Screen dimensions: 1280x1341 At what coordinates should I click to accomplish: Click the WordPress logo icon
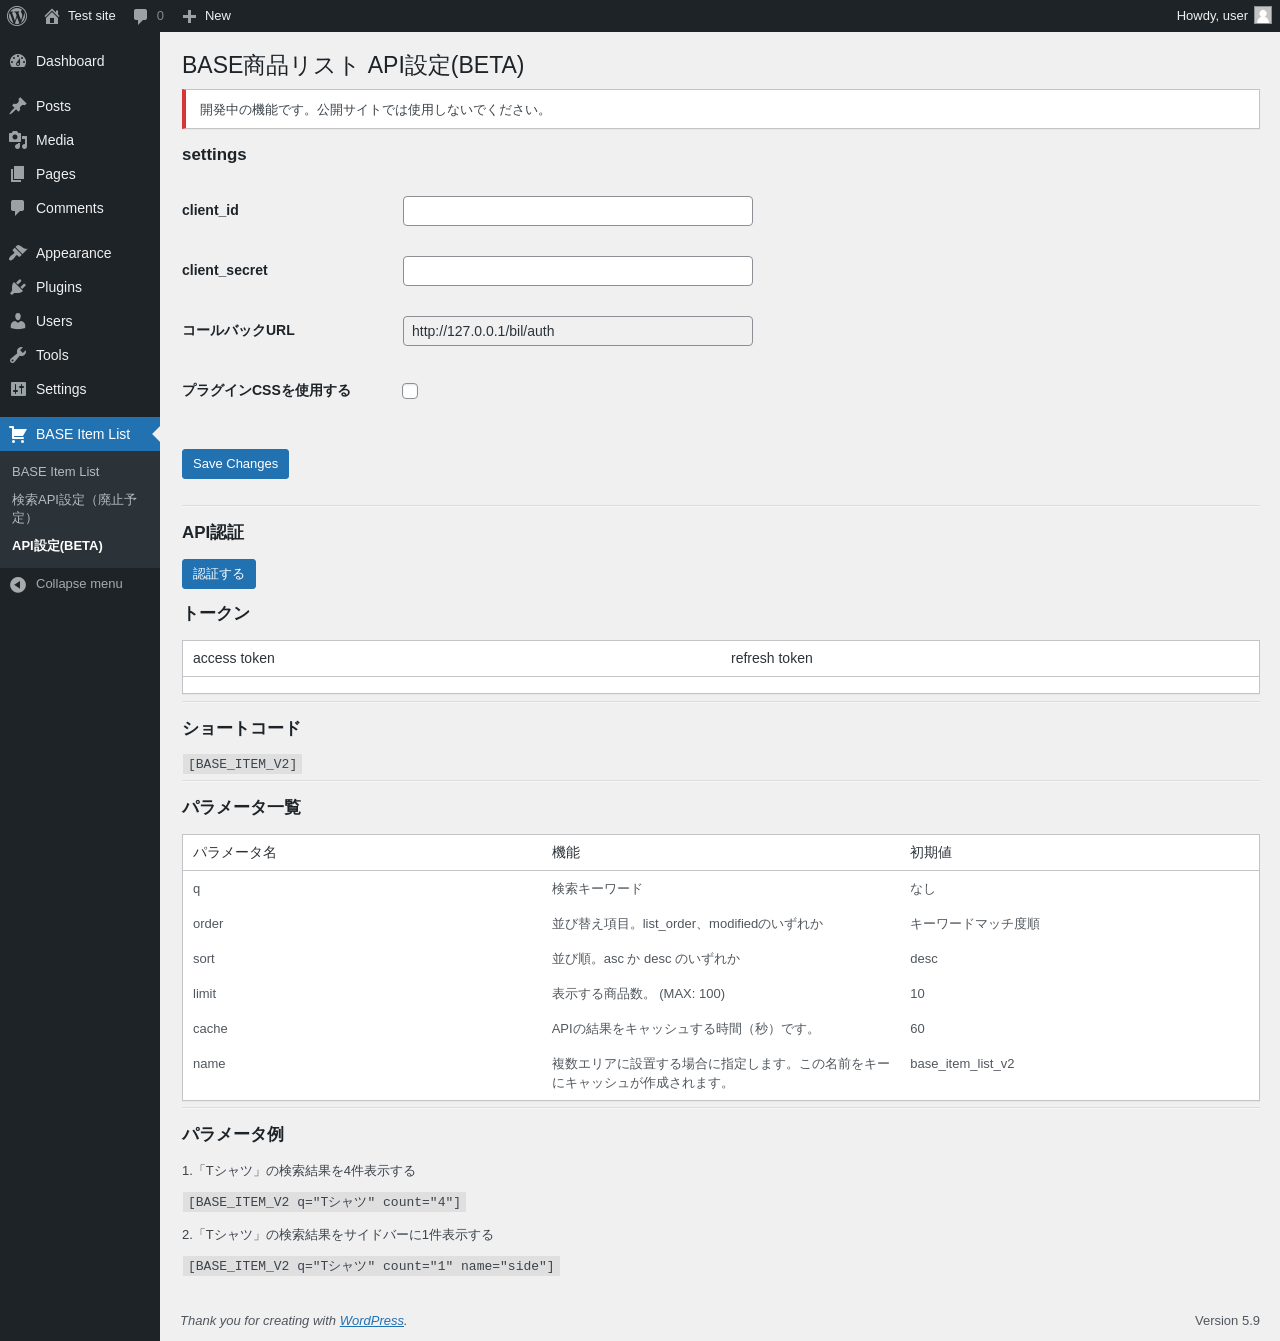17,16
